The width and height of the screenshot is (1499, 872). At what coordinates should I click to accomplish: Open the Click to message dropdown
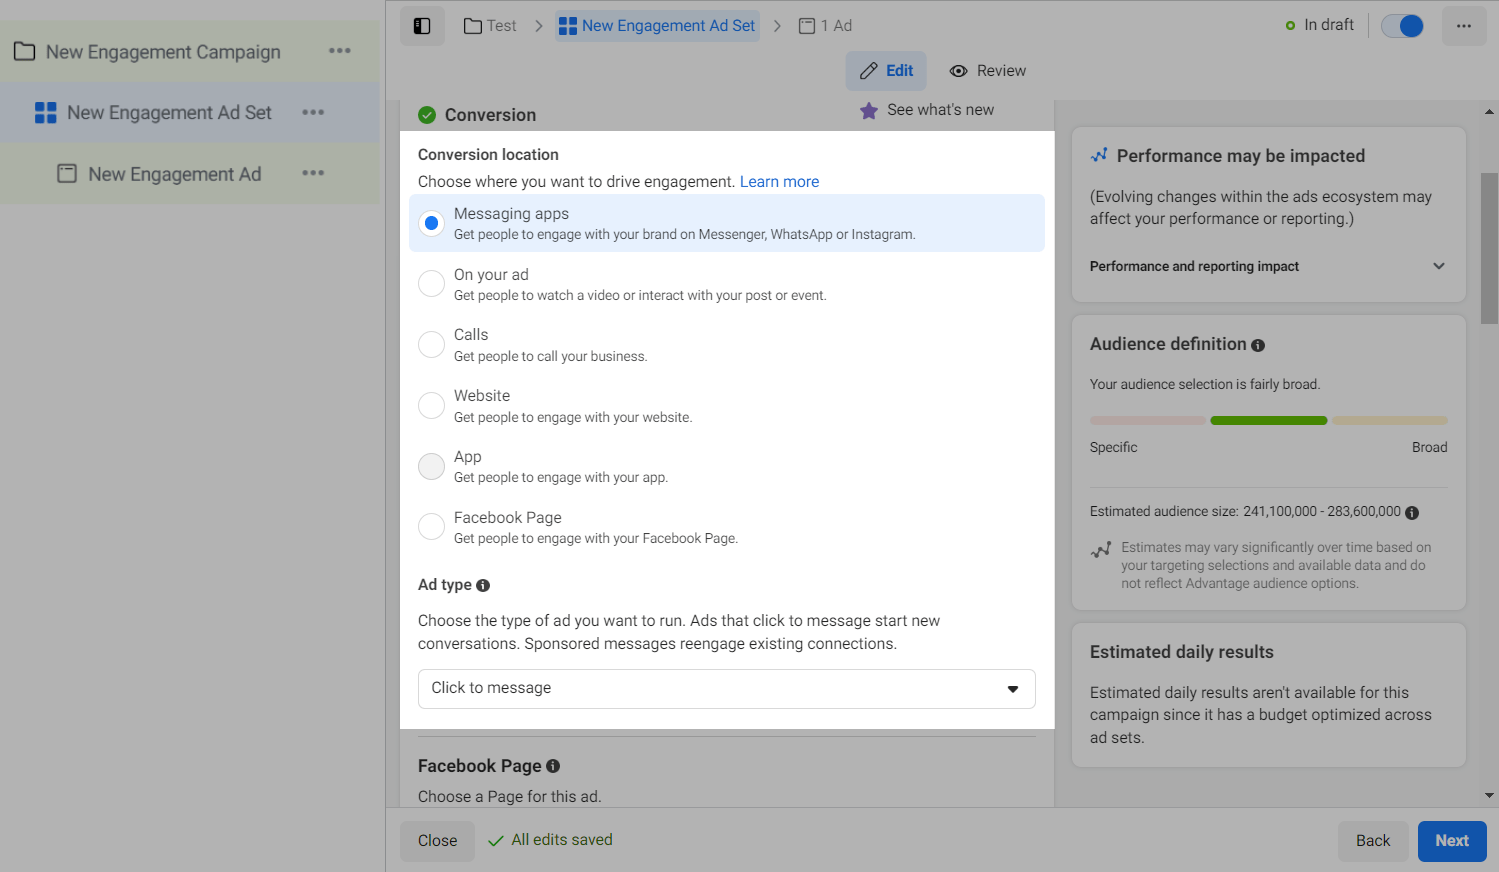click(x=726, y=689)
